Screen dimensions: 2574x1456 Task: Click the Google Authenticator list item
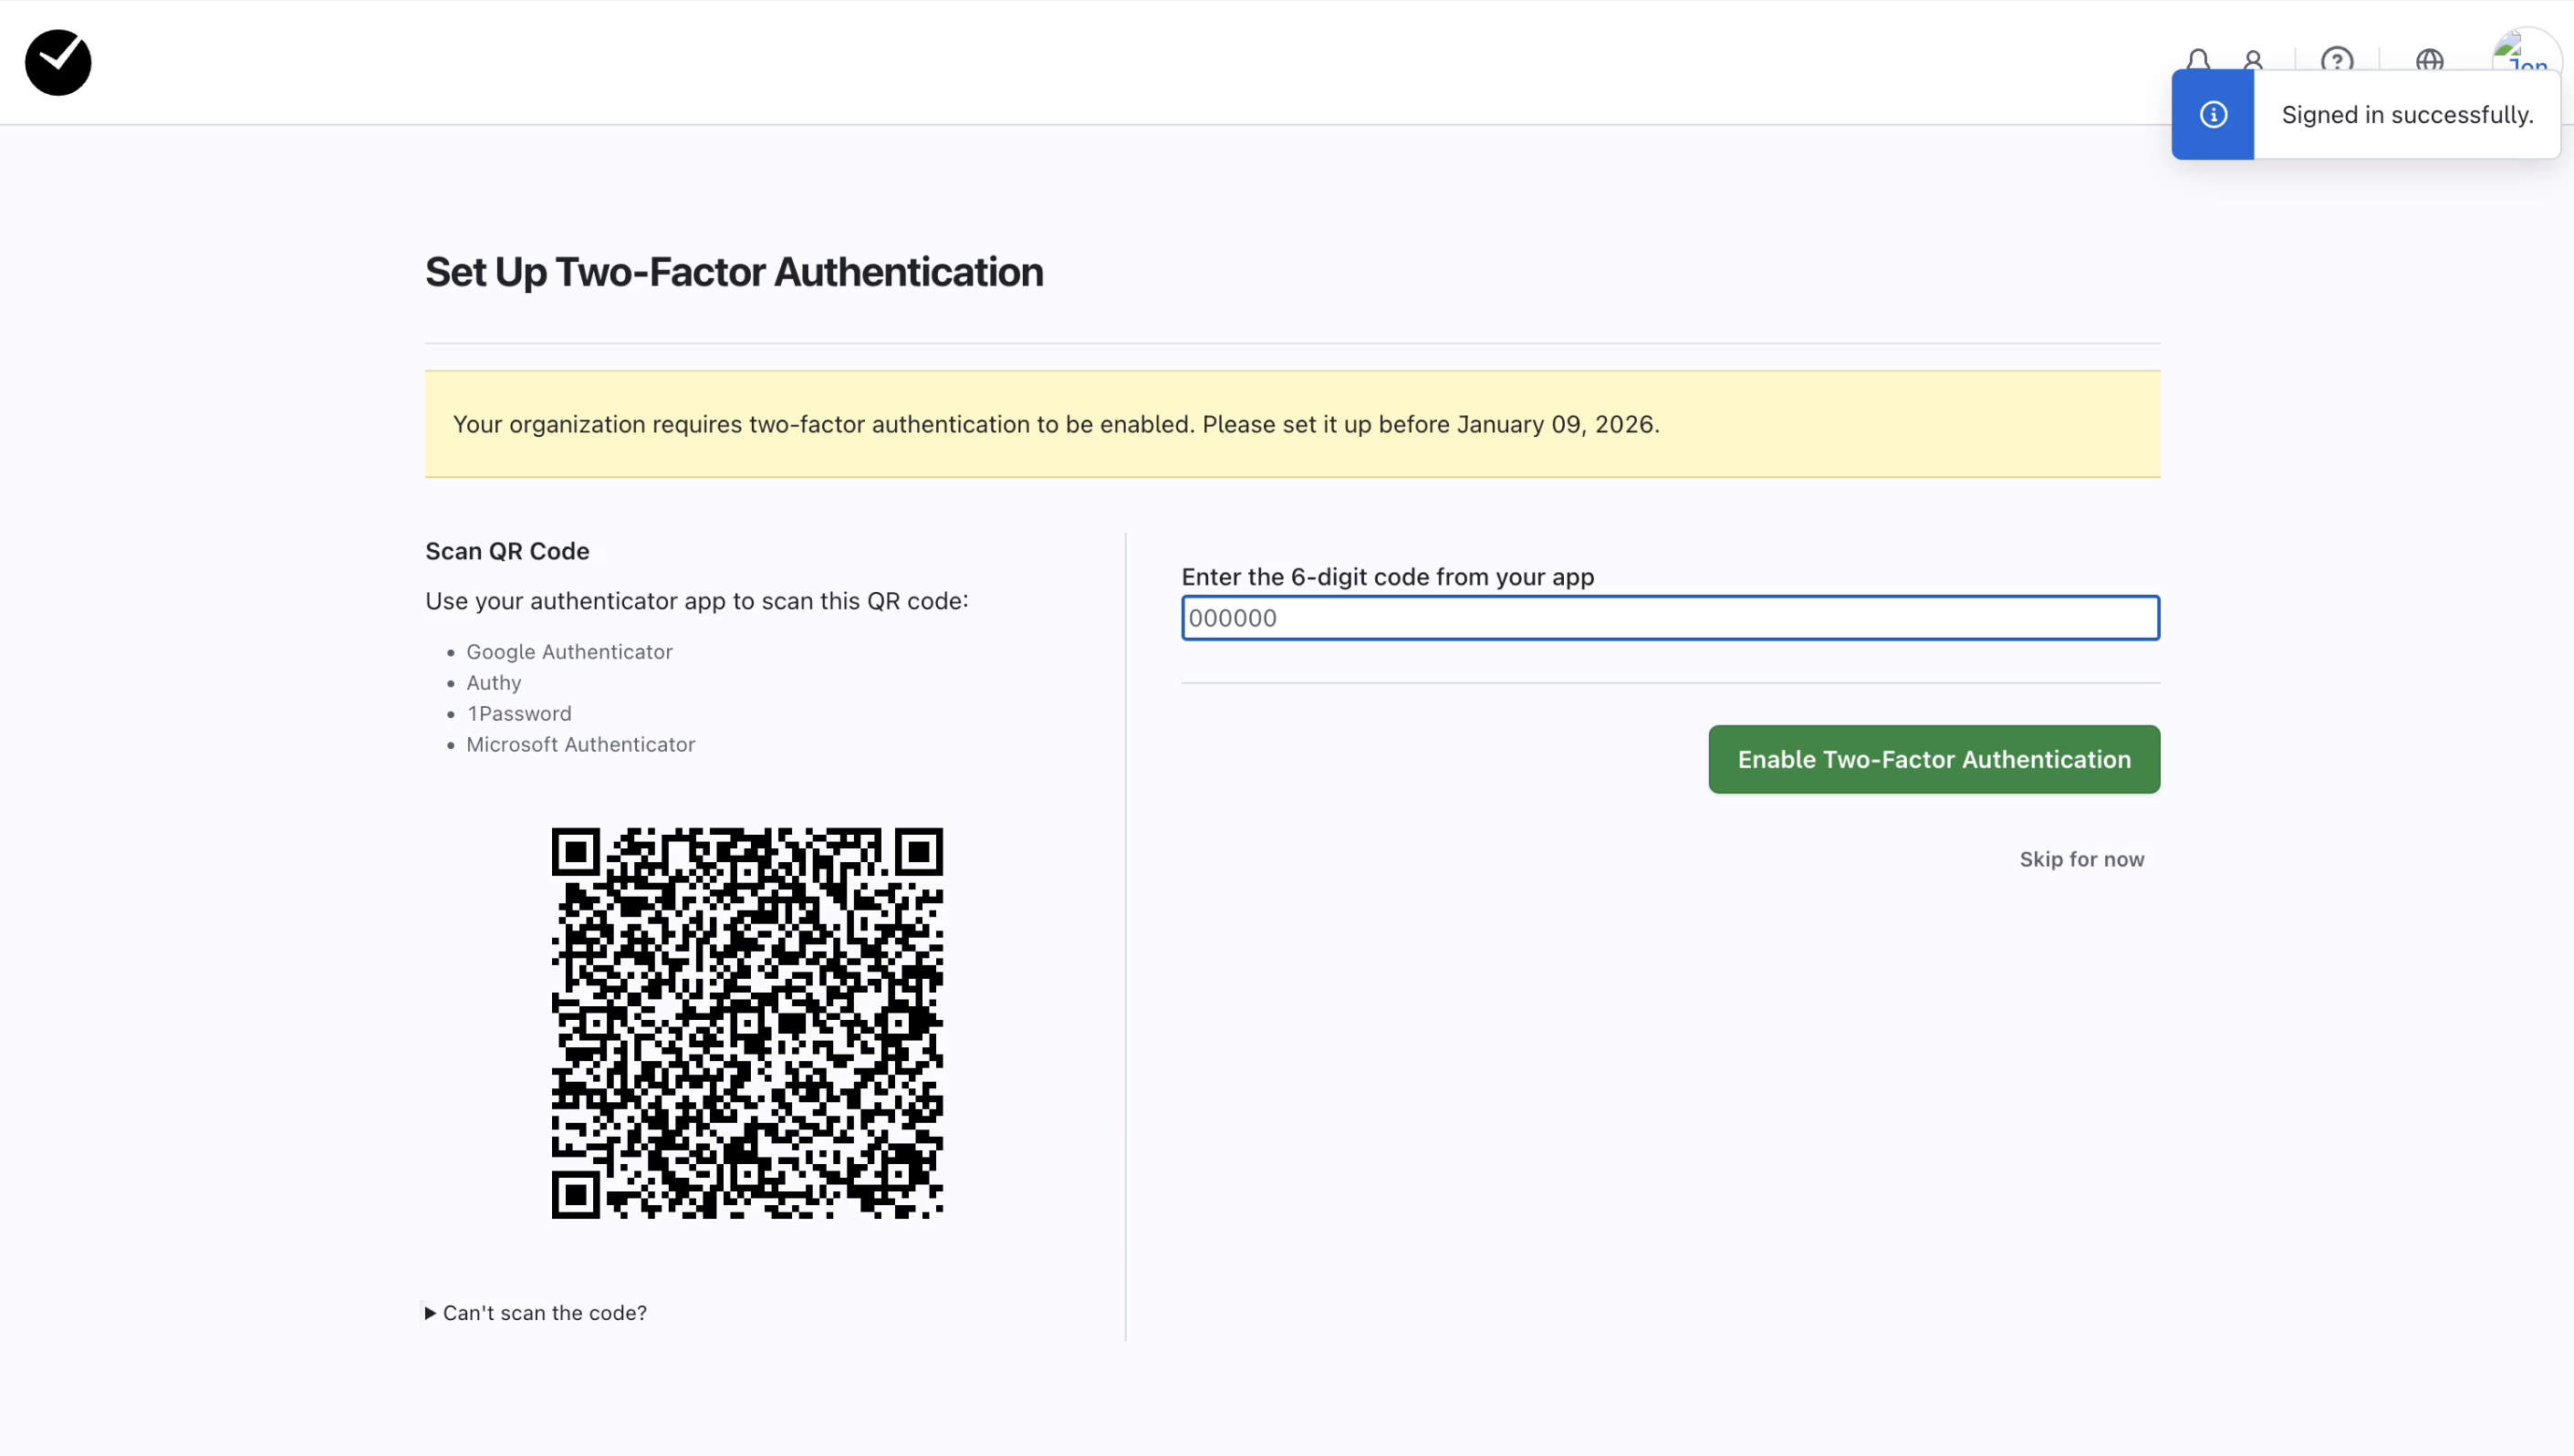[569, 652]
